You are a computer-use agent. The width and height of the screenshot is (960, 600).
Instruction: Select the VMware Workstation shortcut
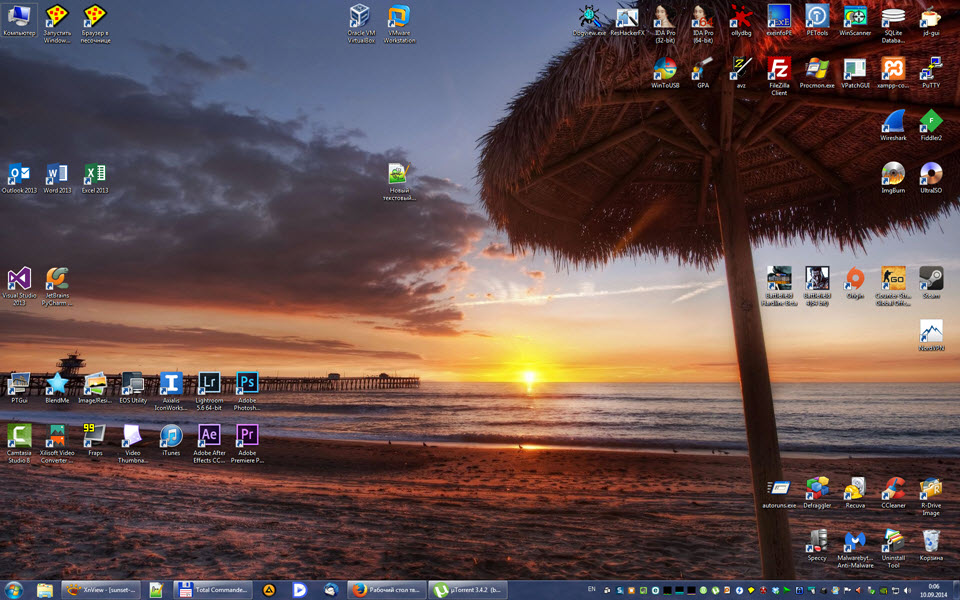399,24
